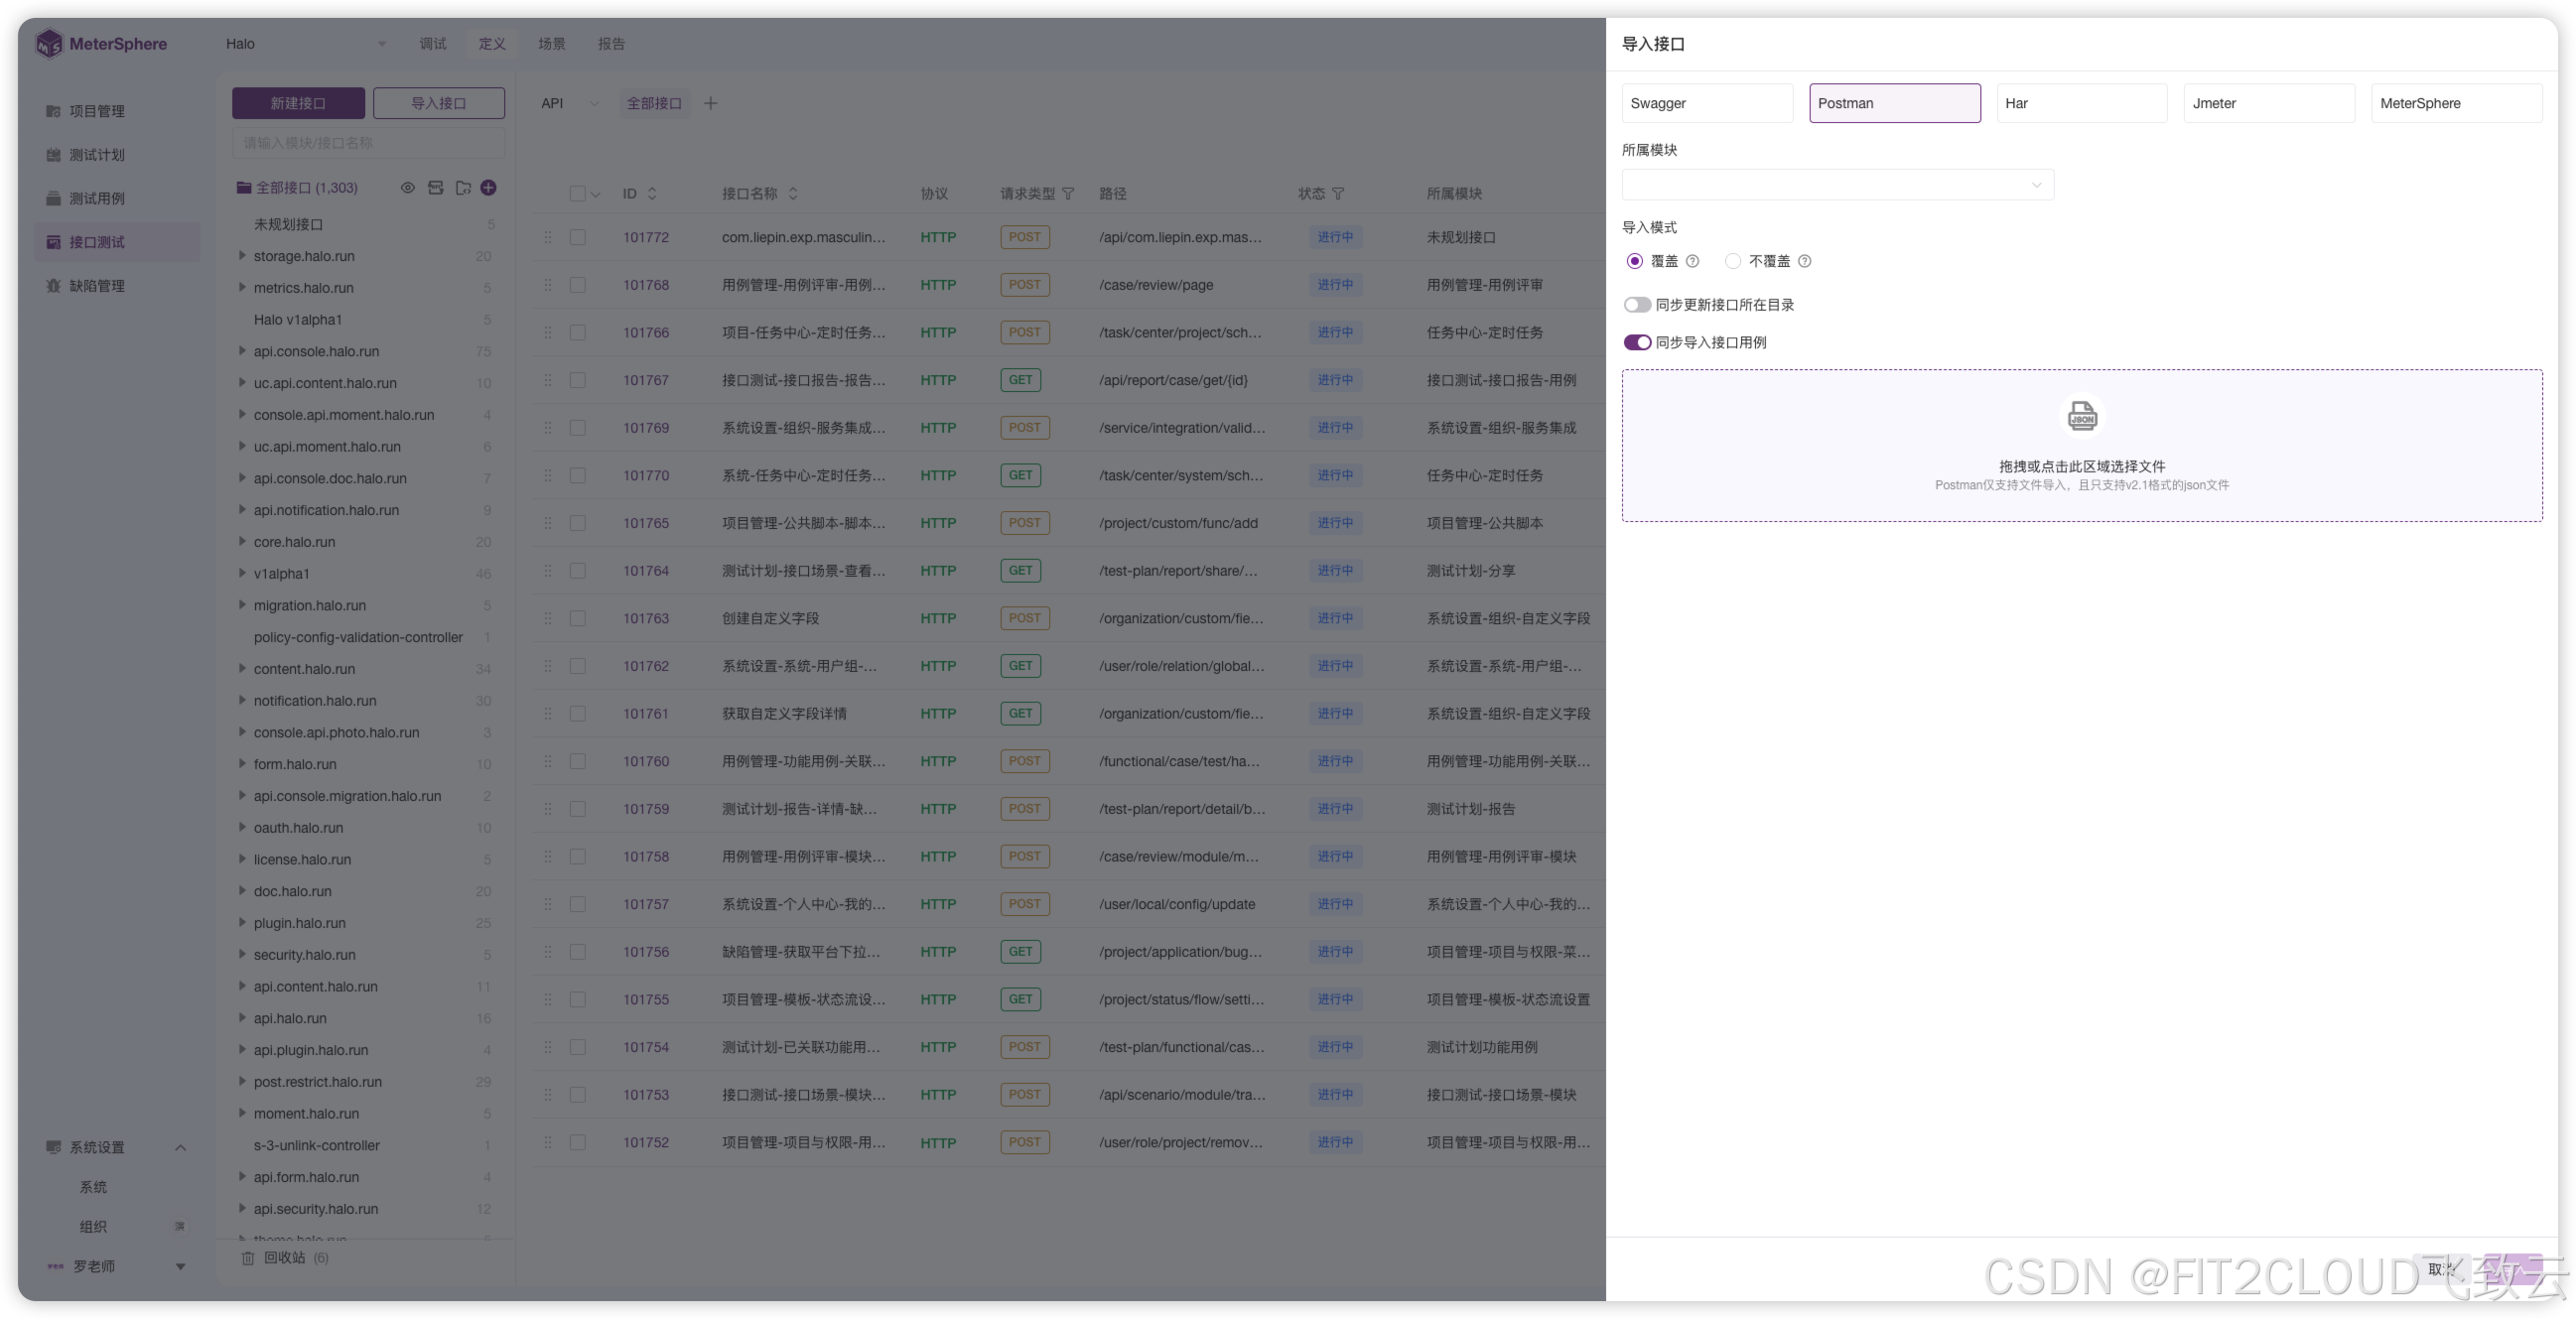The height and width of the screenshot is (1319, 2576).
Task: Click the module/interface name search field
Action: click(x=368, y=143)
